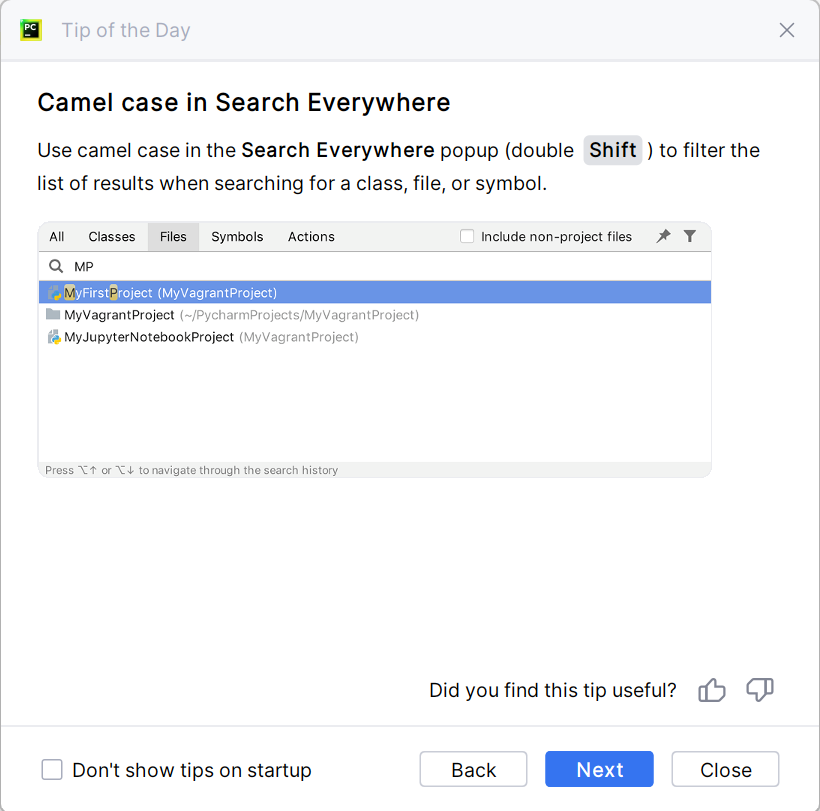Click the filter funnel icon
This screenshot has height=811, width=820.
pyautogui.click(x=690, y=236)
